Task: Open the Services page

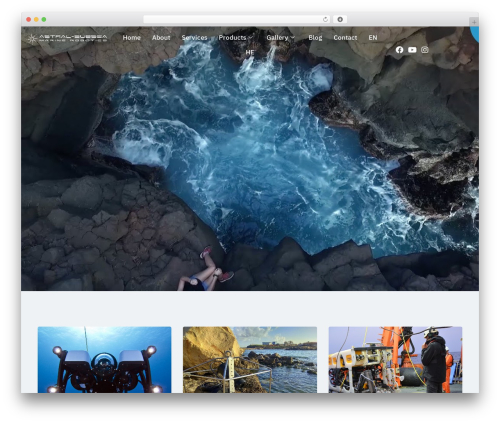Action: click(x=194, y=38)
